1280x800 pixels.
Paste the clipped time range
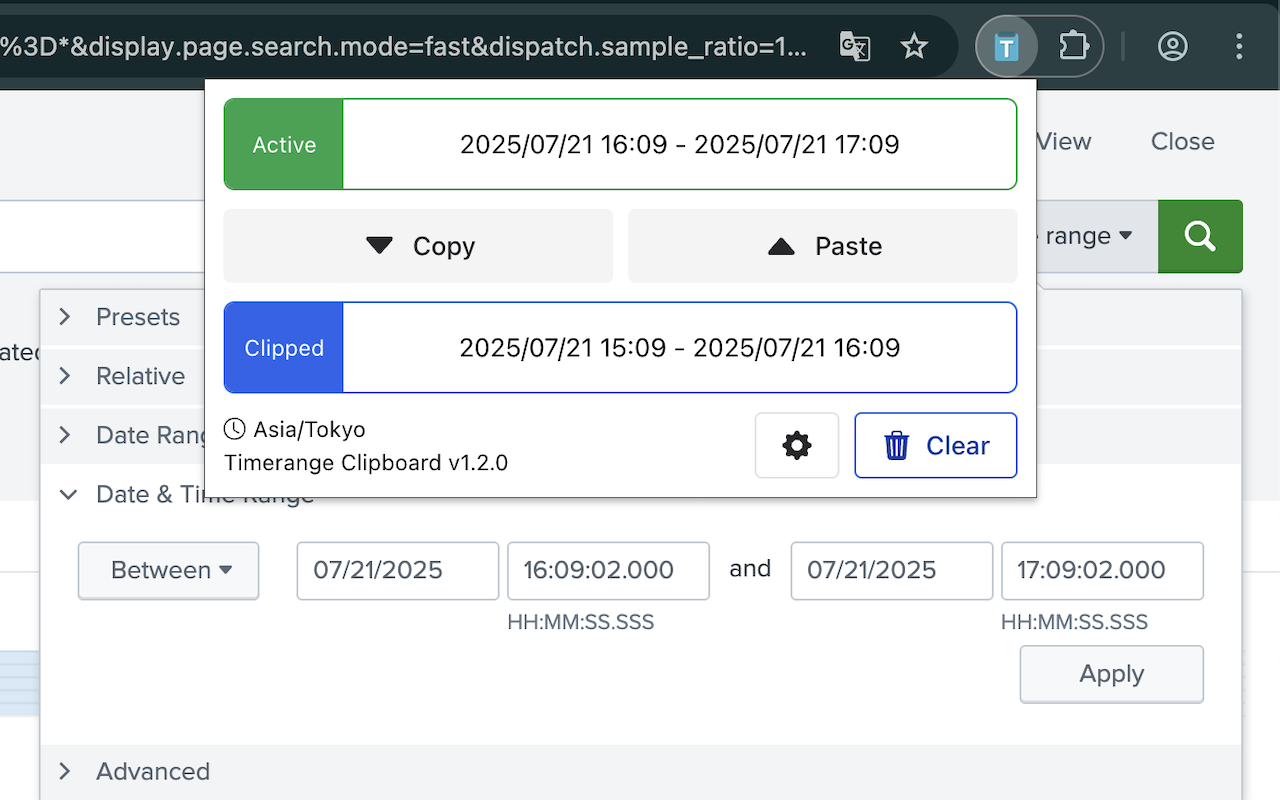tap(822, 246)
